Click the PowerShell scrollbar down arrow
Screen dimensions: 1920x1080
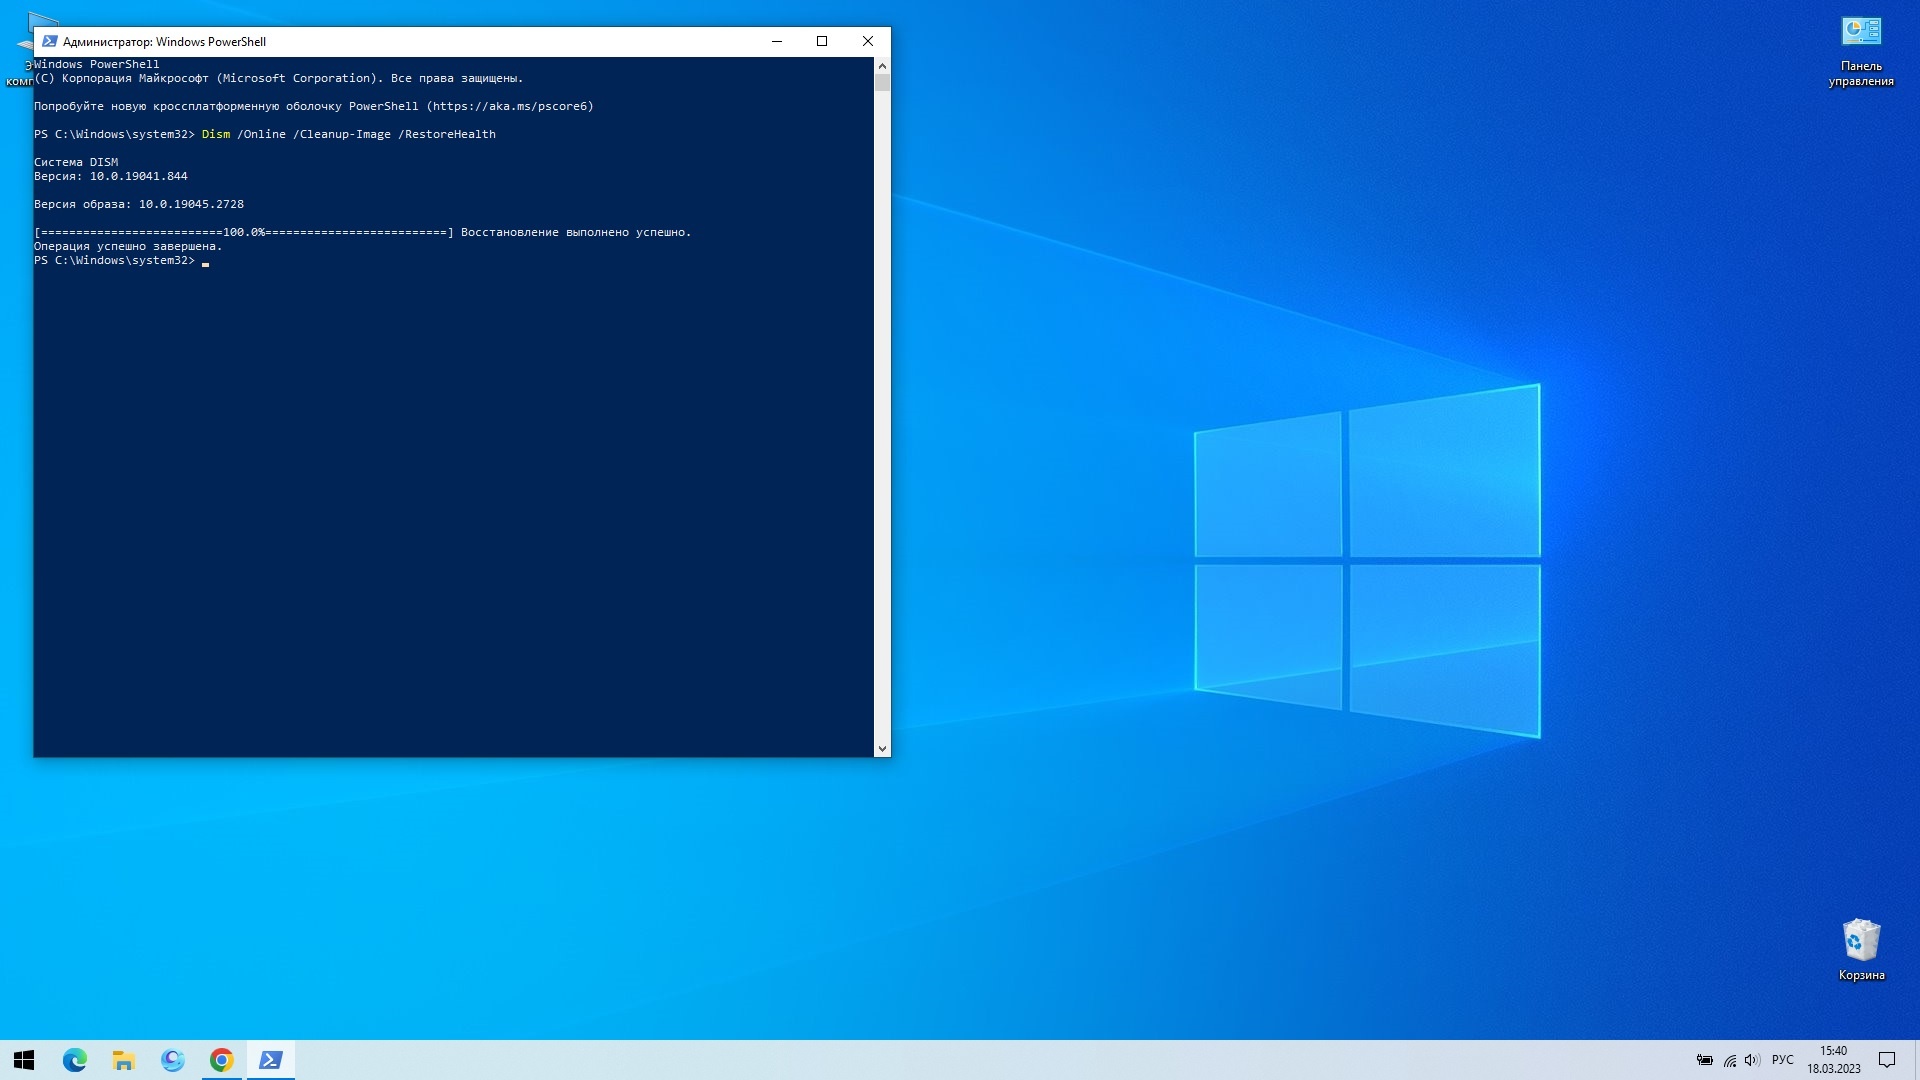coord(882,748)
